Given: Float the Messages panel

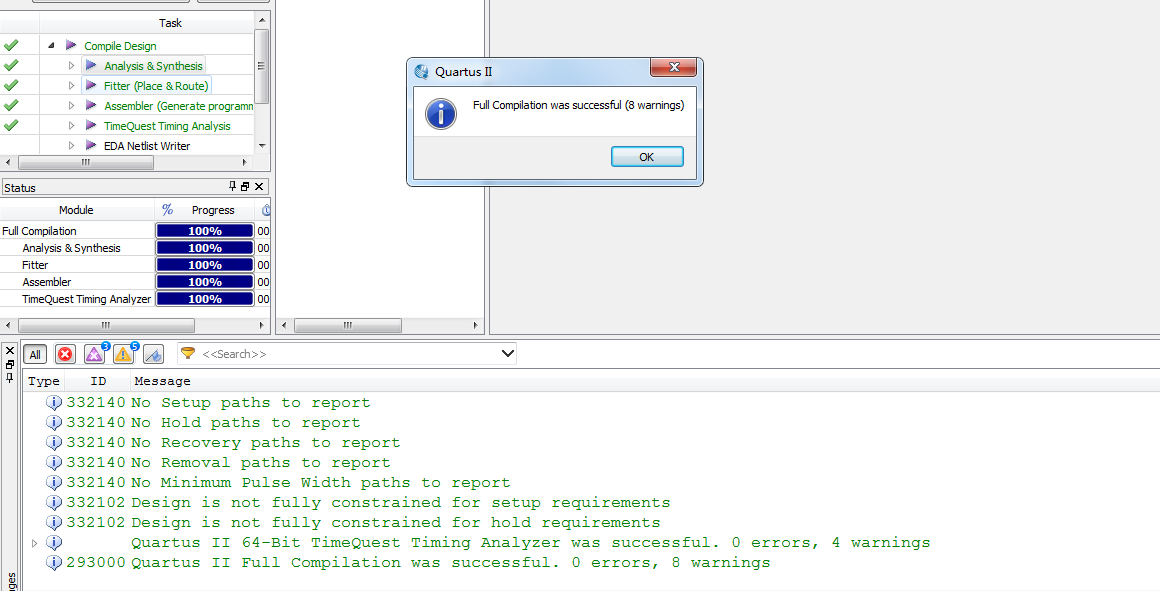Looking at the screenshot, I should click(10, 365).
